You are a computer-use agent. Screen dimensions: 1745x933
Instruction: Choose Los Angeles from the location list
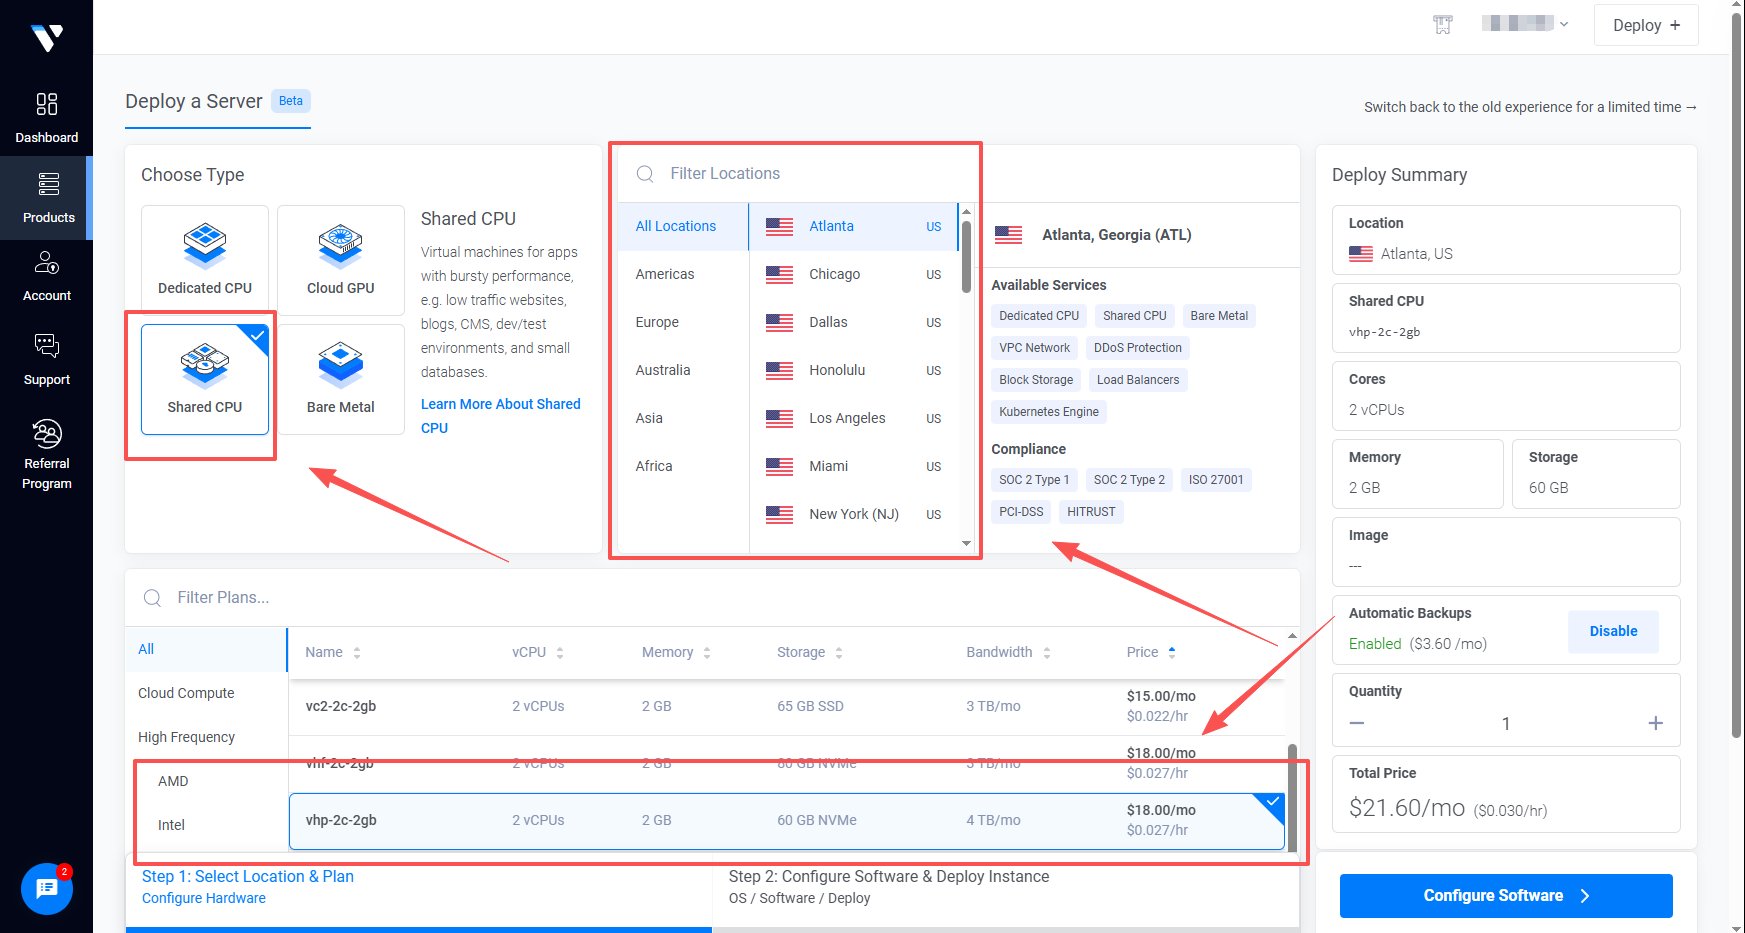pos(853,418)
